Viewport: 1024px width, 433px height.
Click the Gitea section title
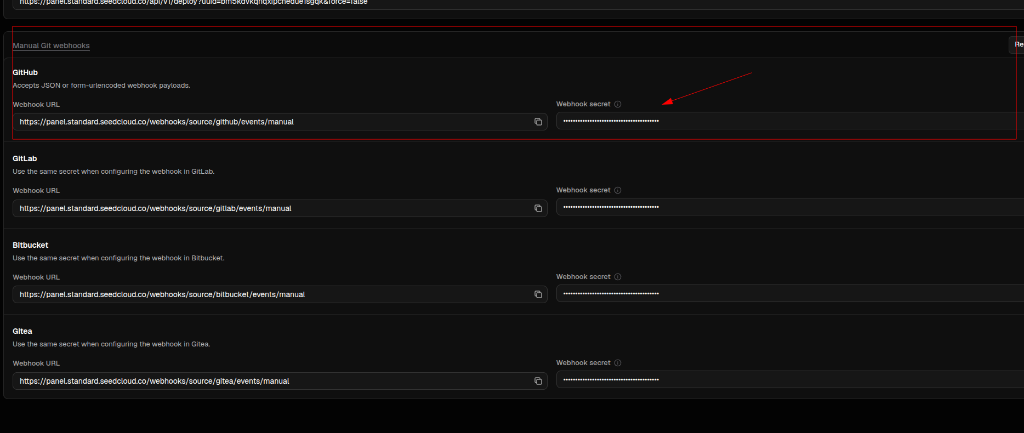(x=22, y=331)
